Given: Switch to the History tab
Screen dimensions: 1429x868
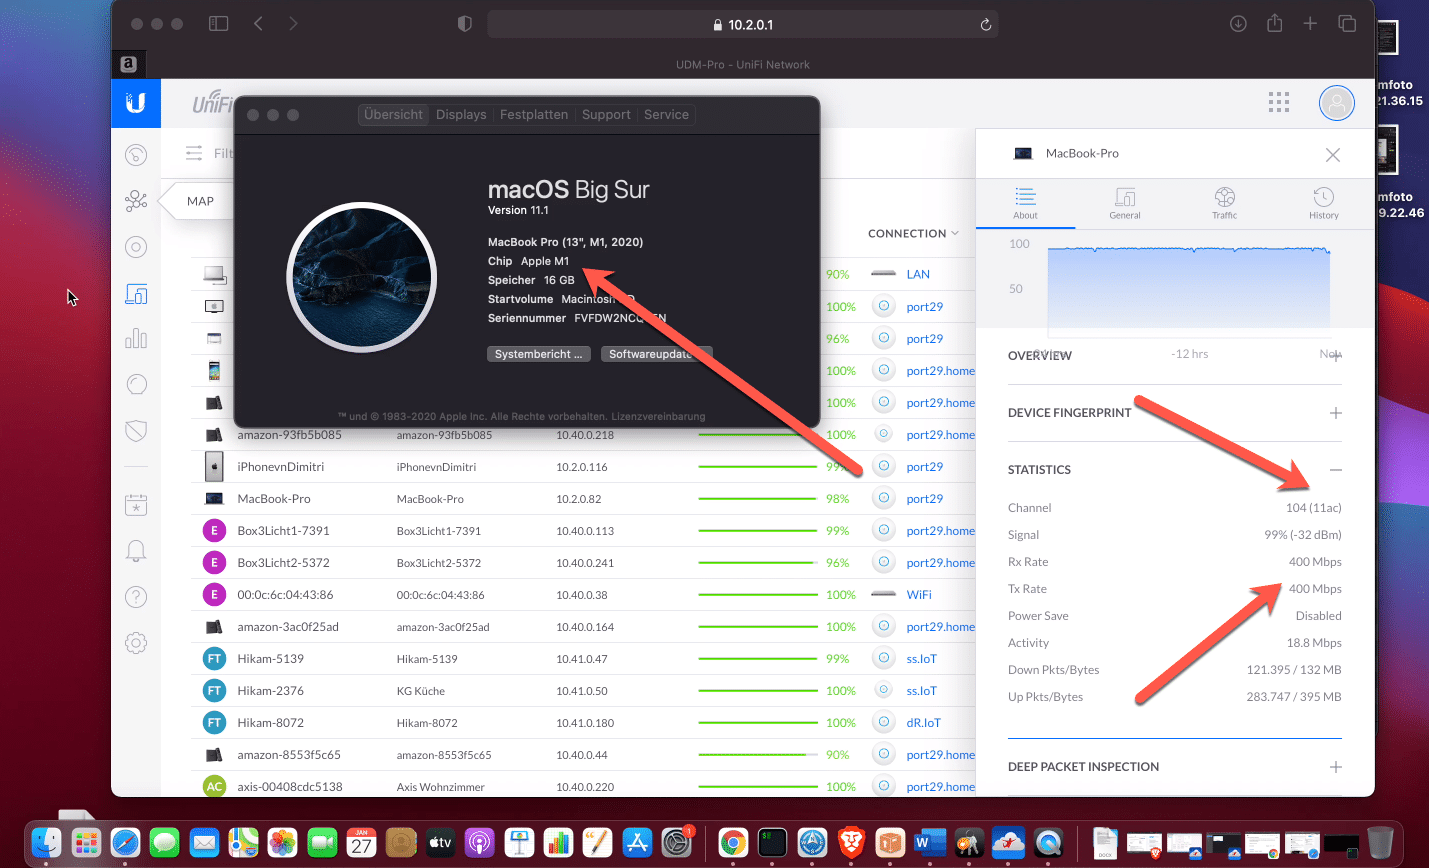Looking at the screenshot, I should pos(1324,203).
